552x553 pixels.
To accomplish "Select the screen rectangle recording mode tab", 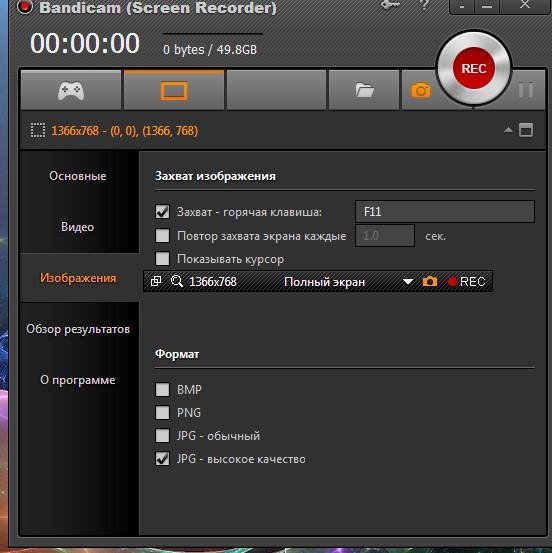I will tap(174, 90).
